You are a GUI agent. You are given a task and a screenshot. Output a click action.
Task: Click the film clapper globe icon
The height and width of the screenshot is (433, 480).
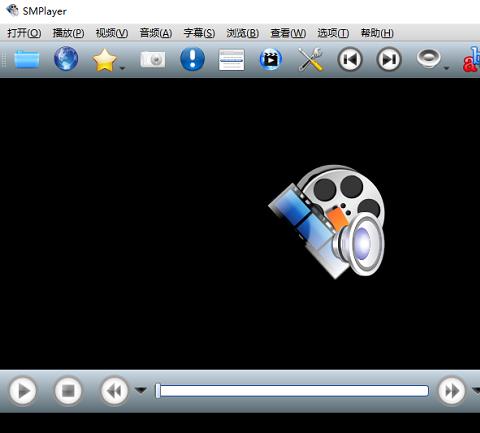click(x=271, y=59)
